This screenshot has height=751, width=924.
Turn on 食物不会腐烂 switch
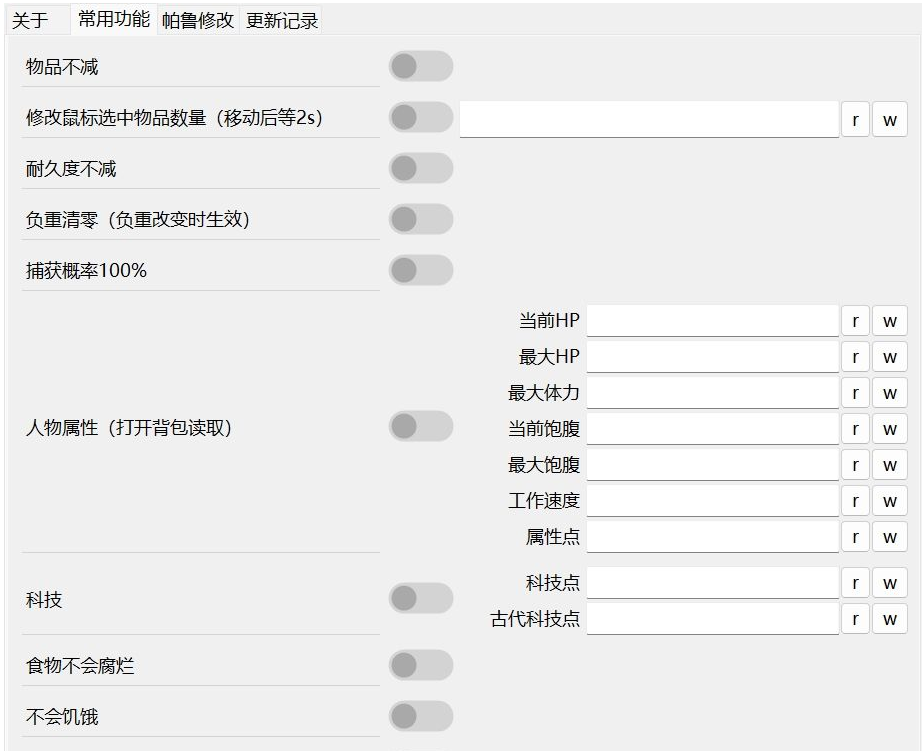coord(420,665)
